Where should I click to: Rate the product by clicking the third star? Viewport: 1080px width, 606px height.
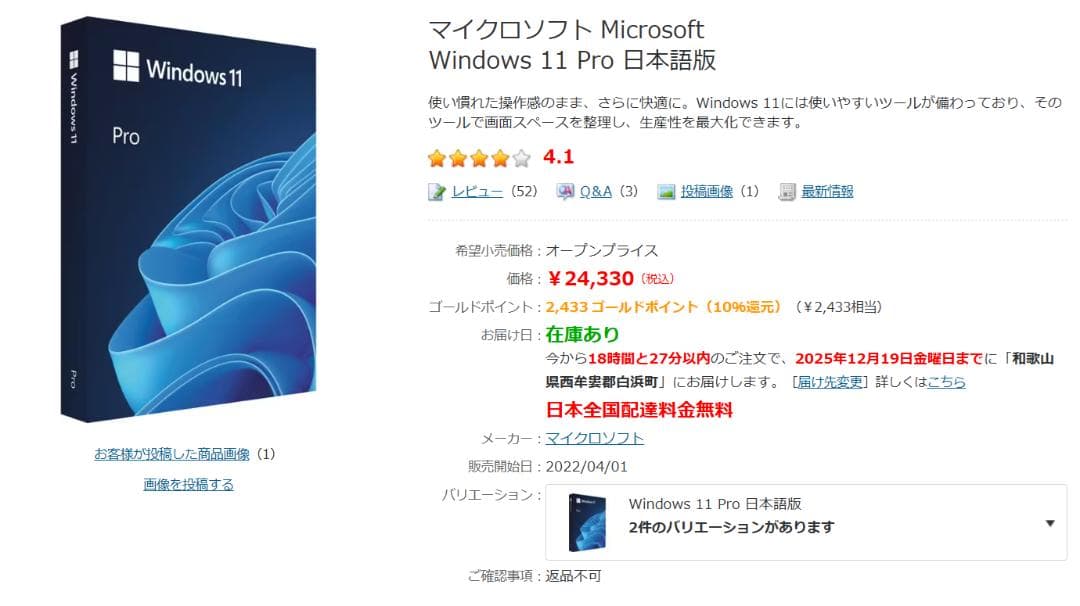tap(478, 158)
